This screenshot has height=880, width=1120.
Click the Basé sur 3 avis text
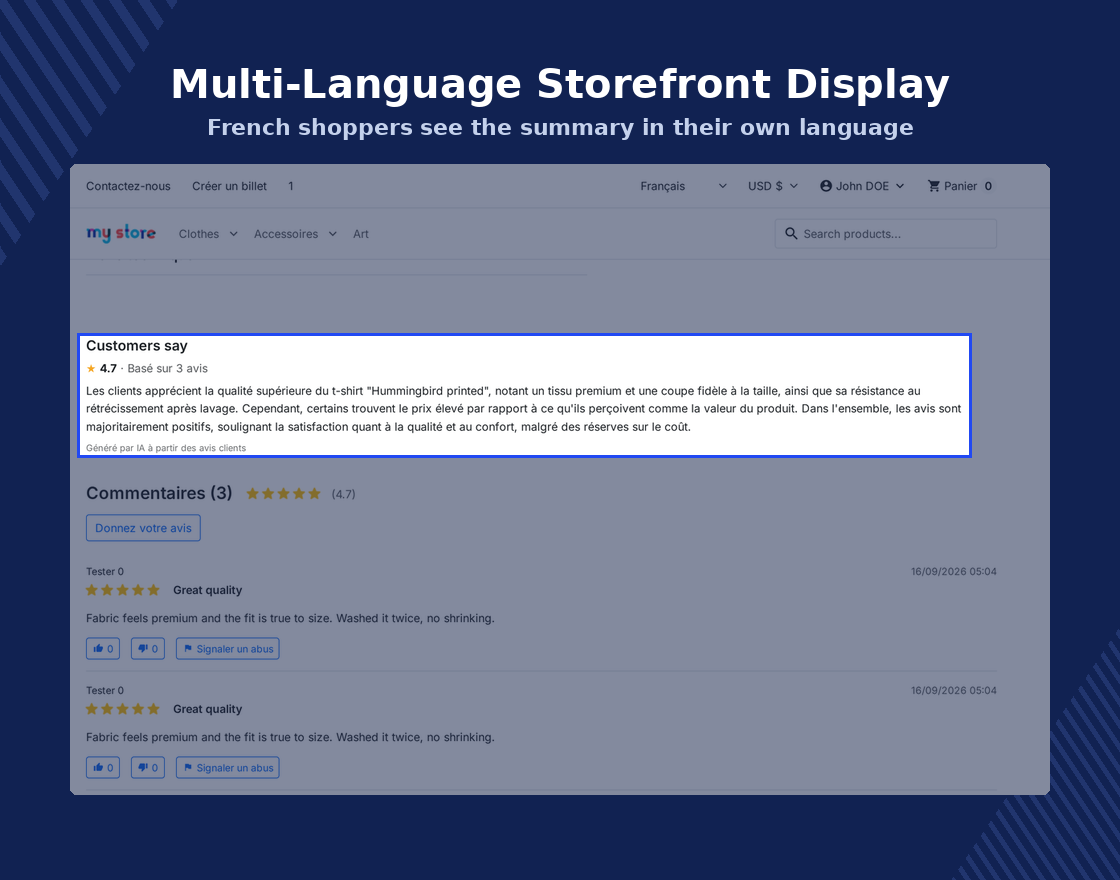click(x=168, y=369)
